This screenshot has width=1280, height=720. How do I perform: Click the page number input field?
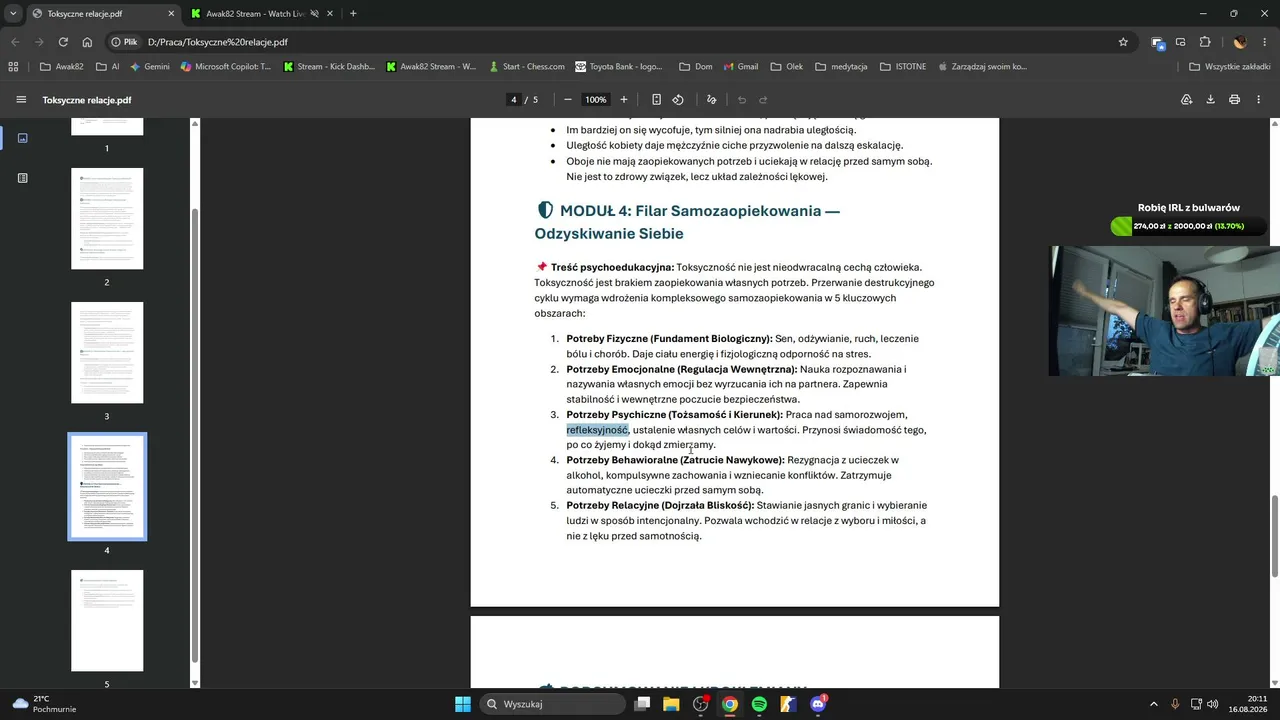(x=513, y=100)
